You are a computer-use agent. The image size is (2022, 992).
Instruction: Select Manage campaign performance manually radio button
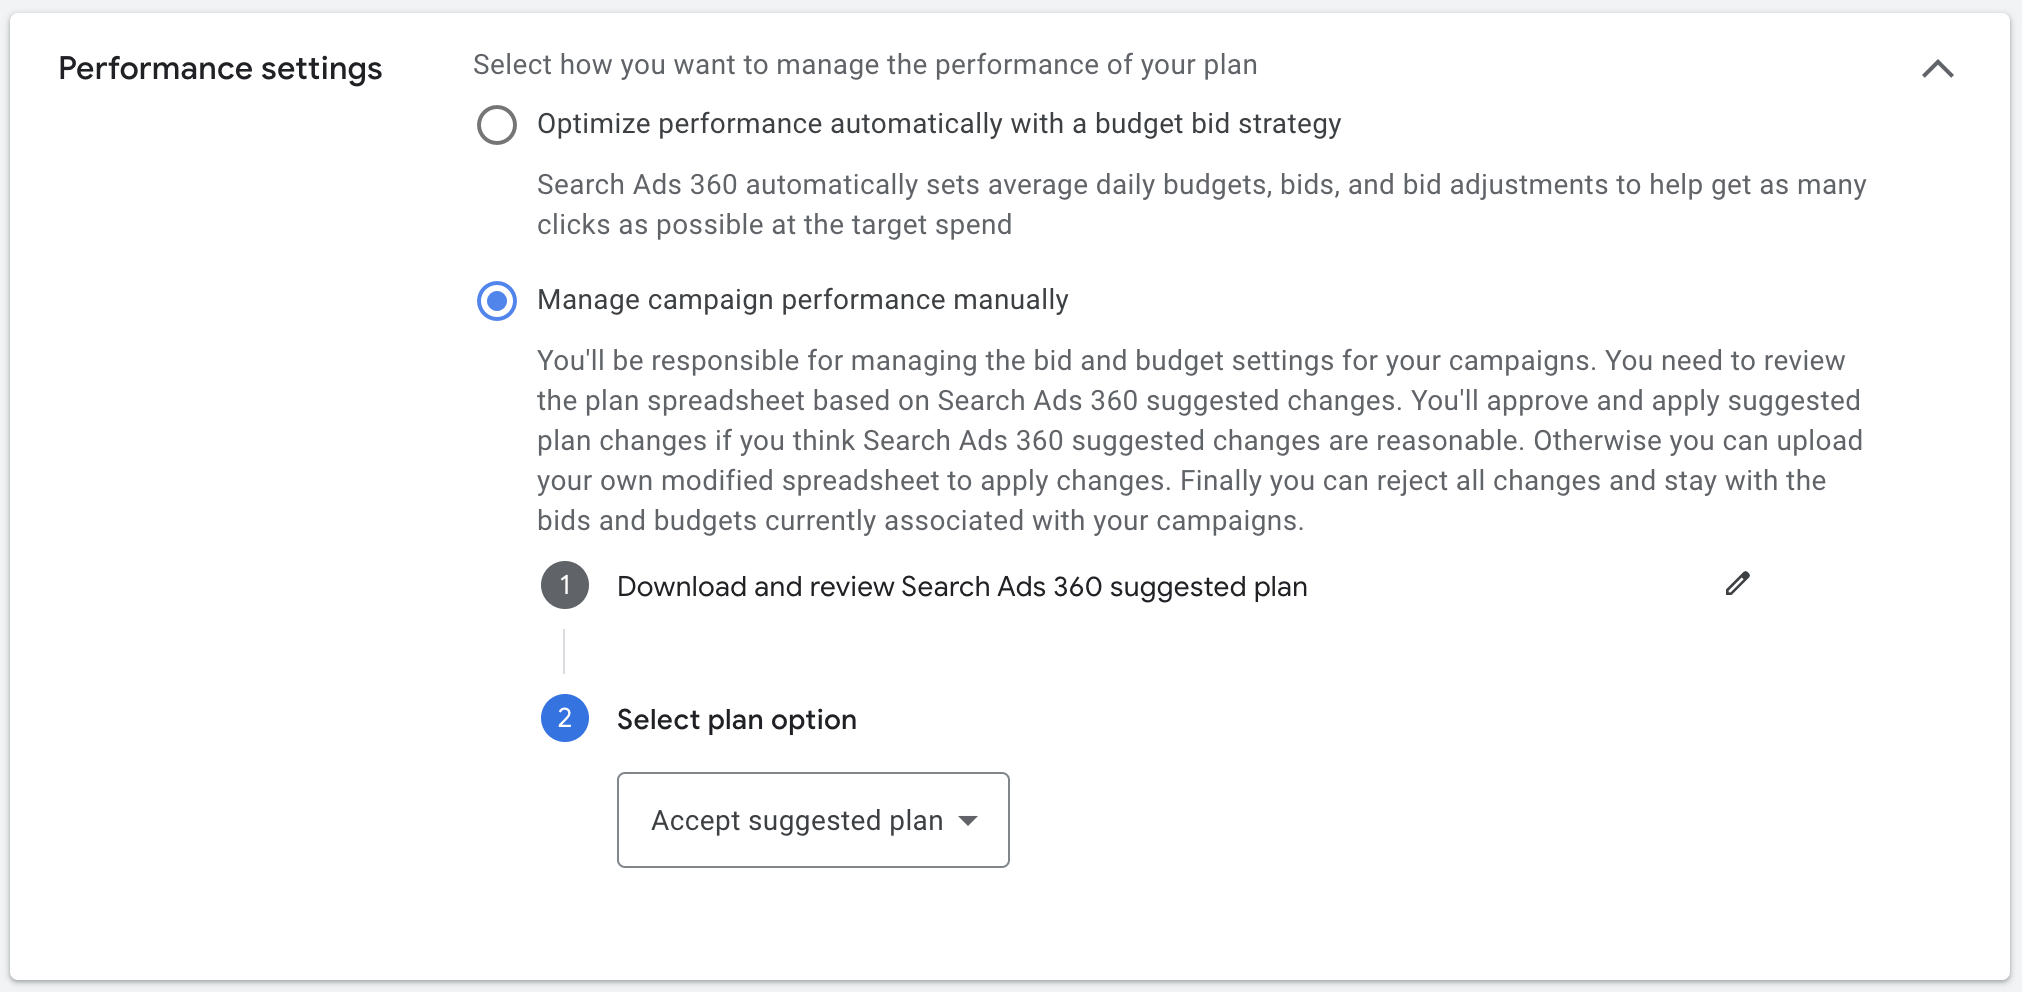click(497, 301)
